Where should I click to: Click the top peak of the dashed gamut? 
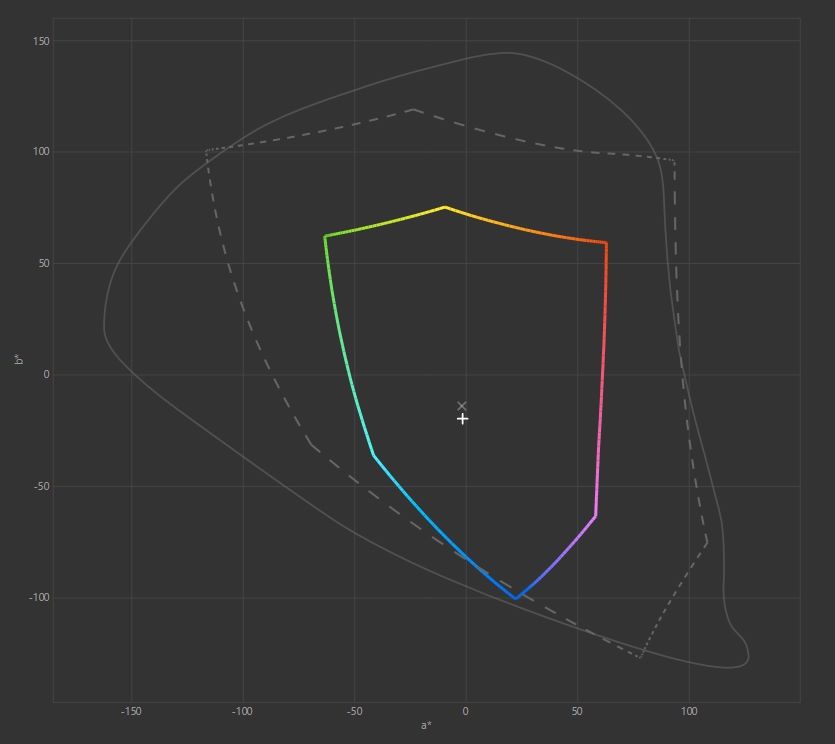[414, 110]
